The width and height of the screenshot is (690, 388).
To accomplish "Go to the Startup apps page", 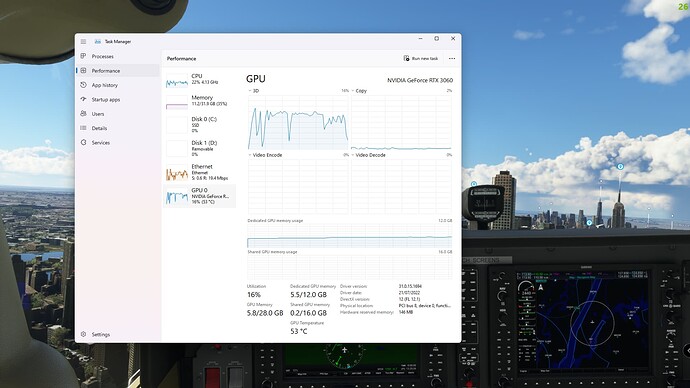I will click(117, 99).
